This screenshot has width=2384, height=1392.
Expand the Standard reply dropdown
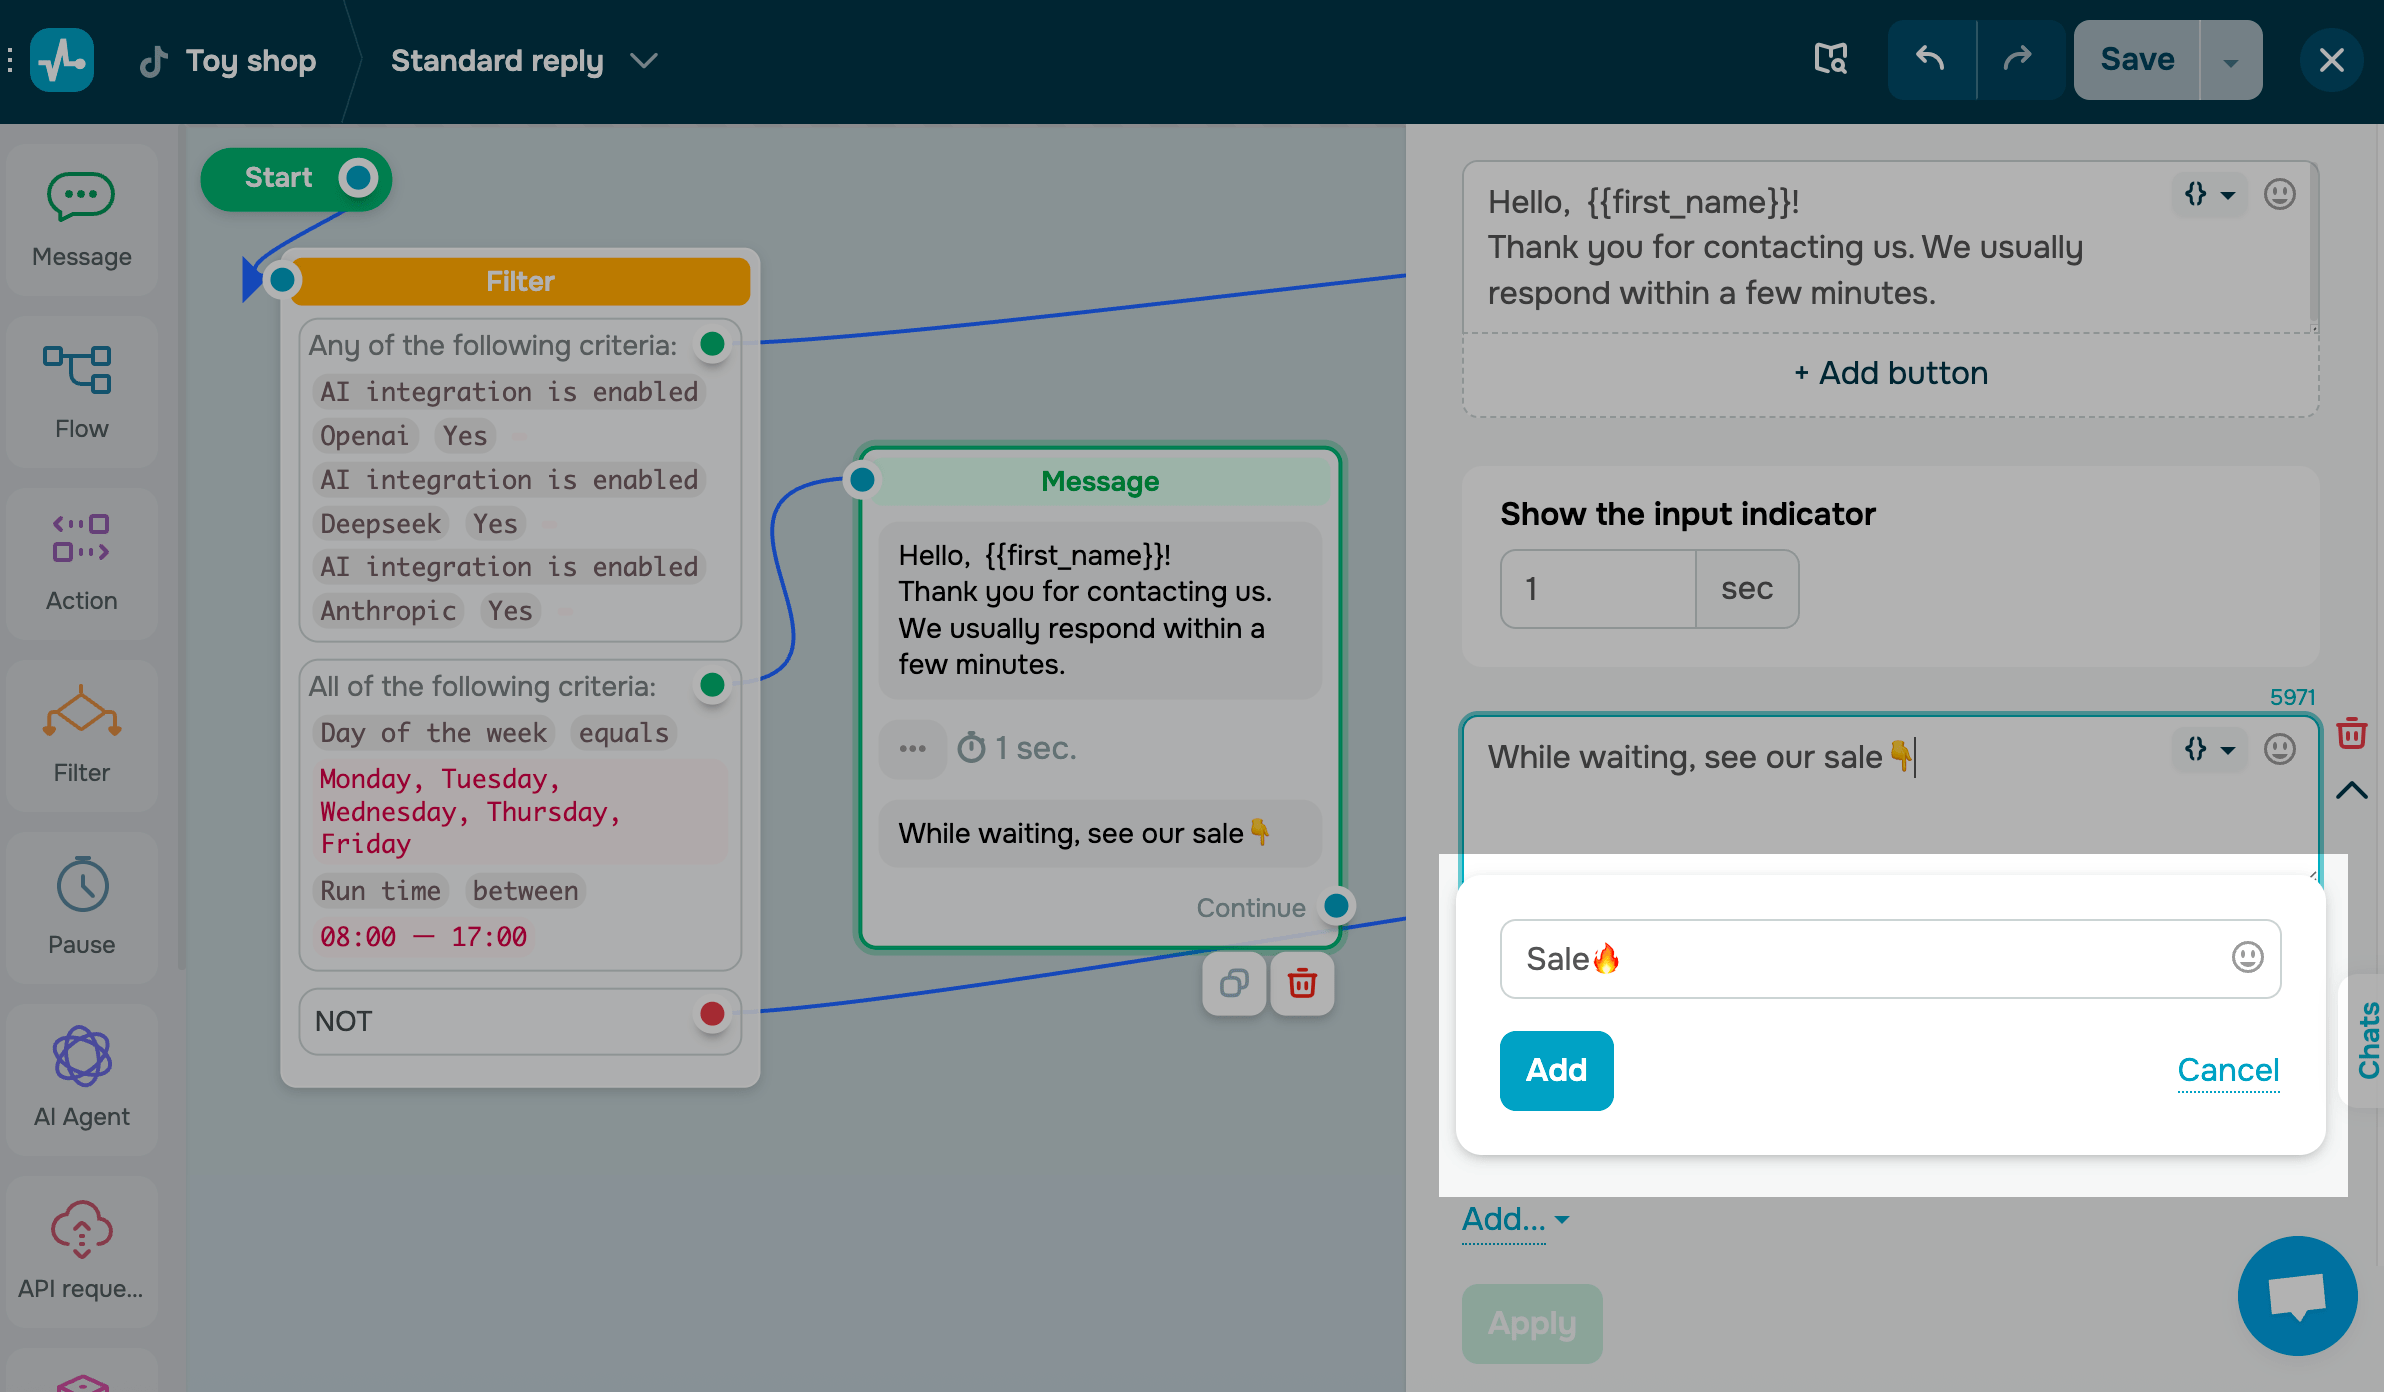click(x=644, y=61)
